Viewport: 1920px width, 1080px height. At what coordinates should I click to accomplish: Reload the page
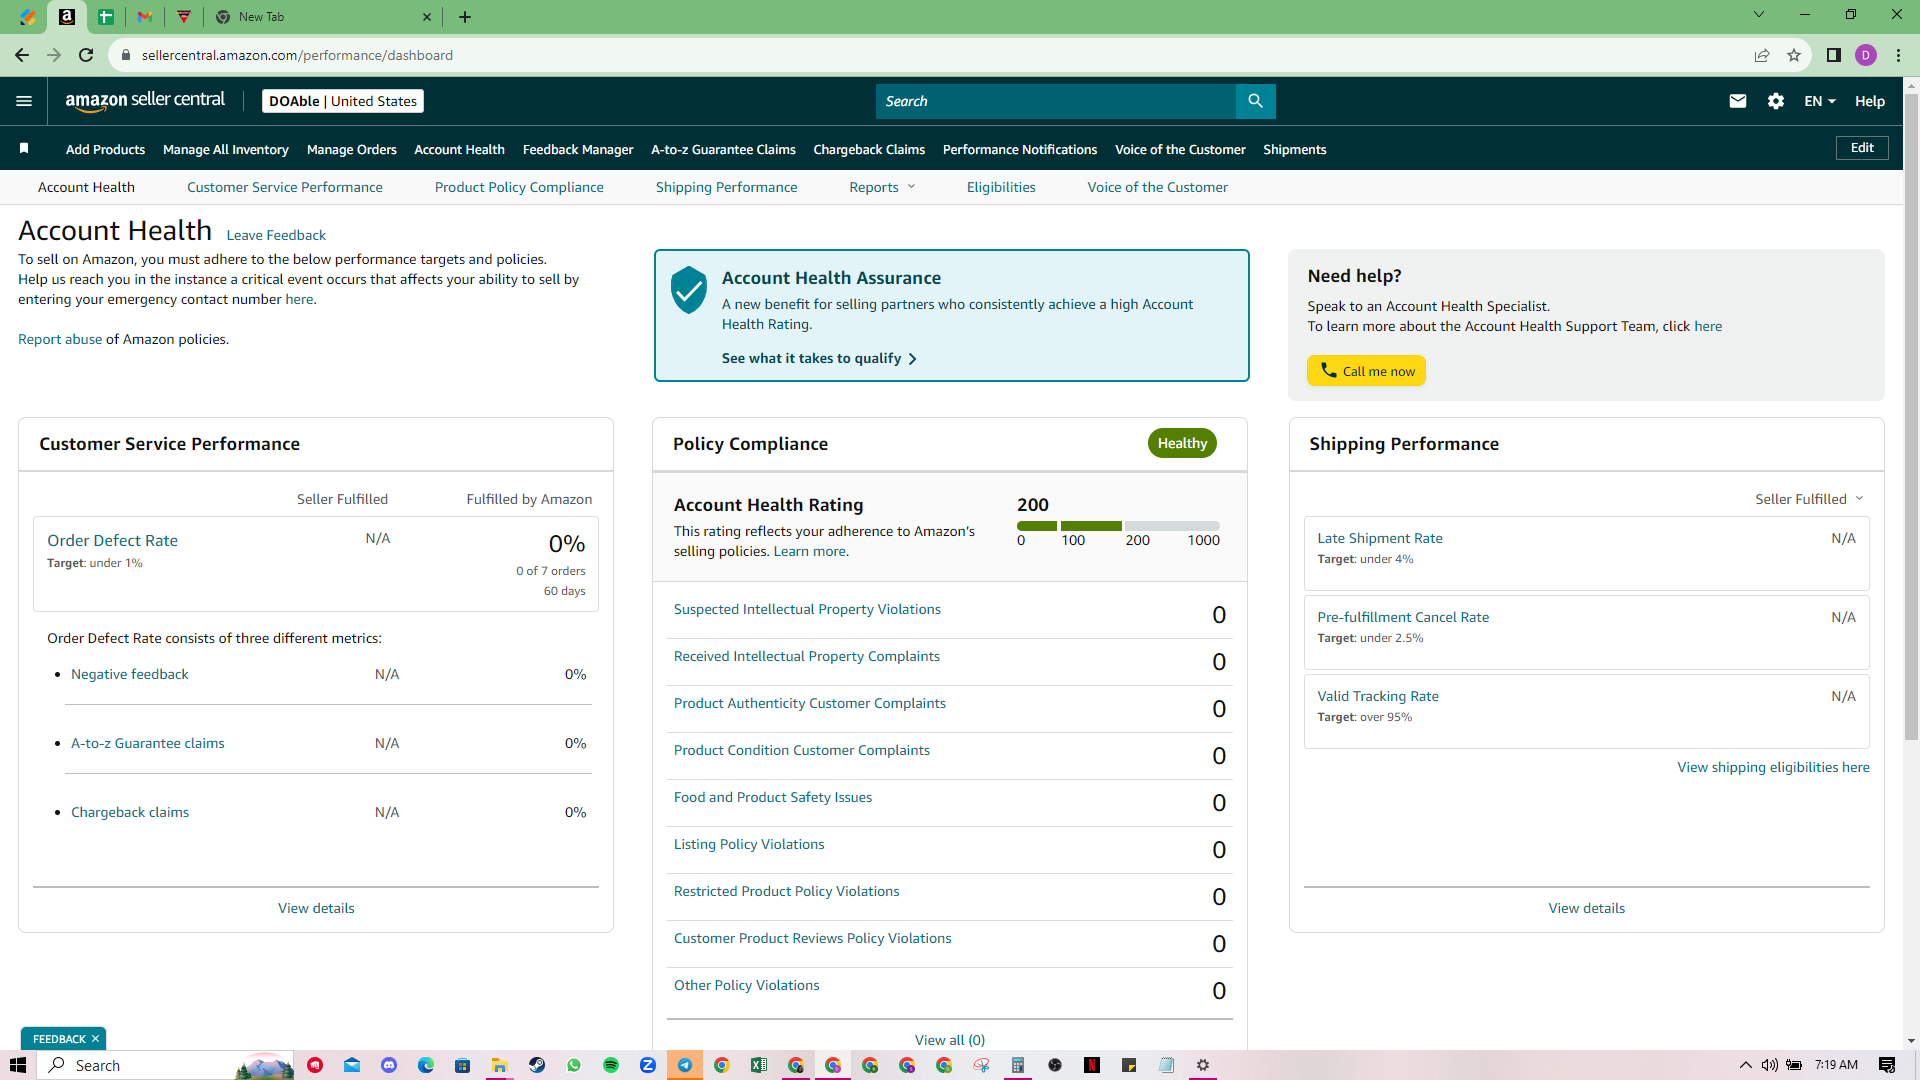(86, 55)
